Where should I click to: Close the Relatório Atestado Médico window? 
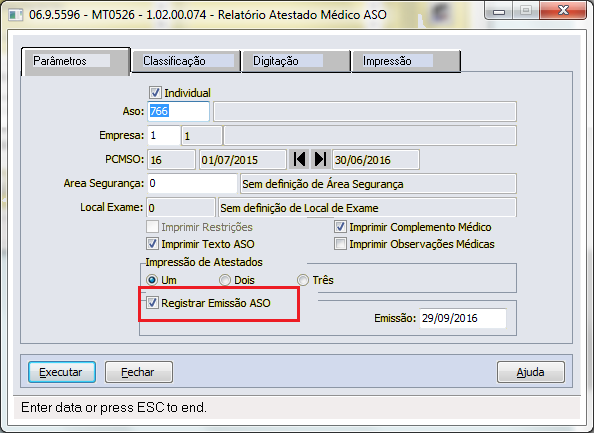pyautogui.click(x=563, y=11)
